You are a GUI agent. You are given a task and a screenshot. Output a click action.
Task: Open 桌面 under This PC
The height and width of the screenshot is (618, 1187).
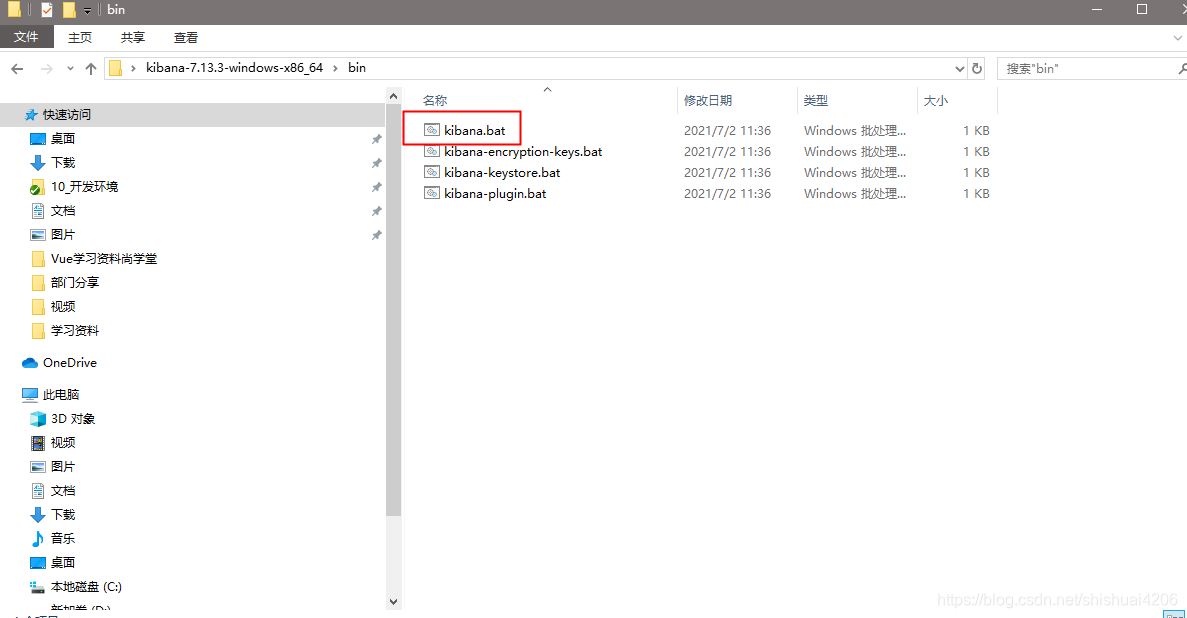63,563
